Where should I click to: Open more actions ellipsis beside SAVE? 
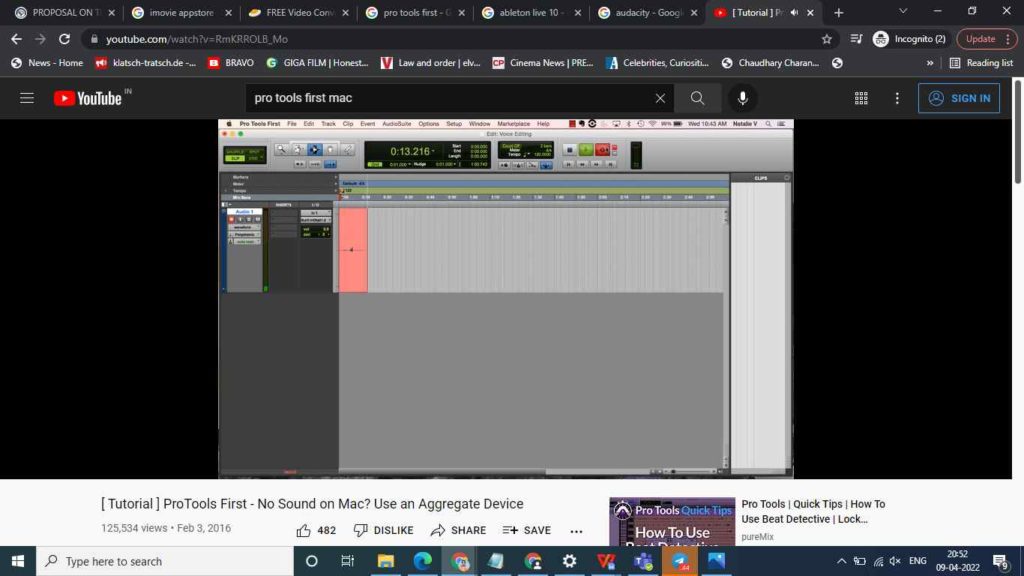(576, 531)
